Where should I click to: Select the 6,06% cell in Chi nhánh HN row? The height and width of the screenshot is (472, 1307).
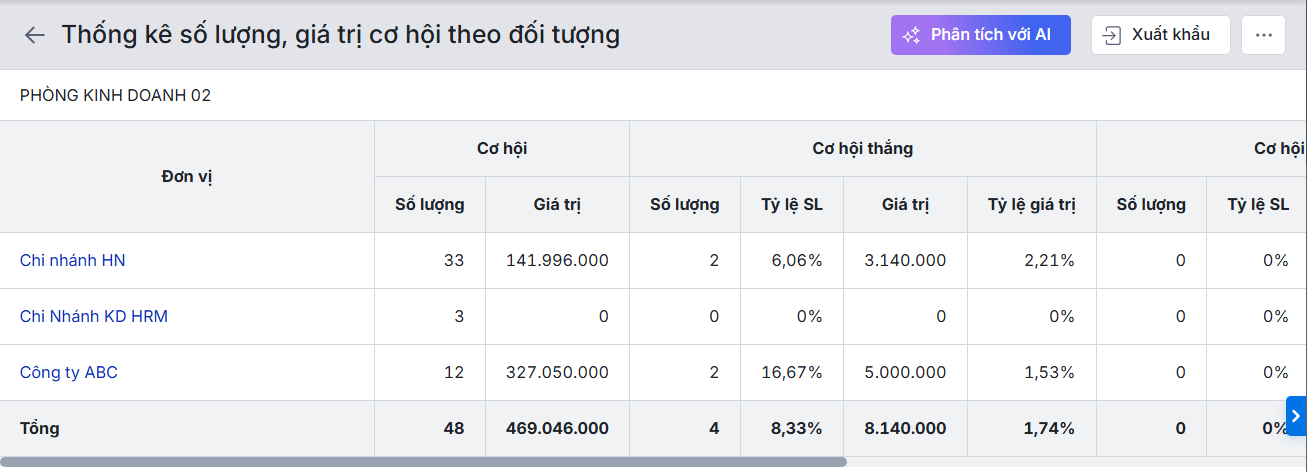point(796,260)
